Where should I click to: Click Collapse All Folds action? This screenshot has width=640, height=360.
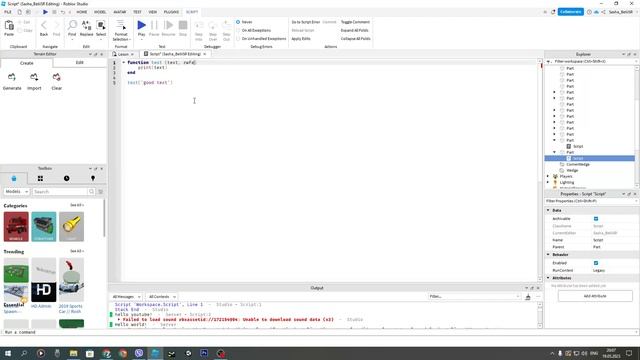pyautogui.click(x=356, y=38)
